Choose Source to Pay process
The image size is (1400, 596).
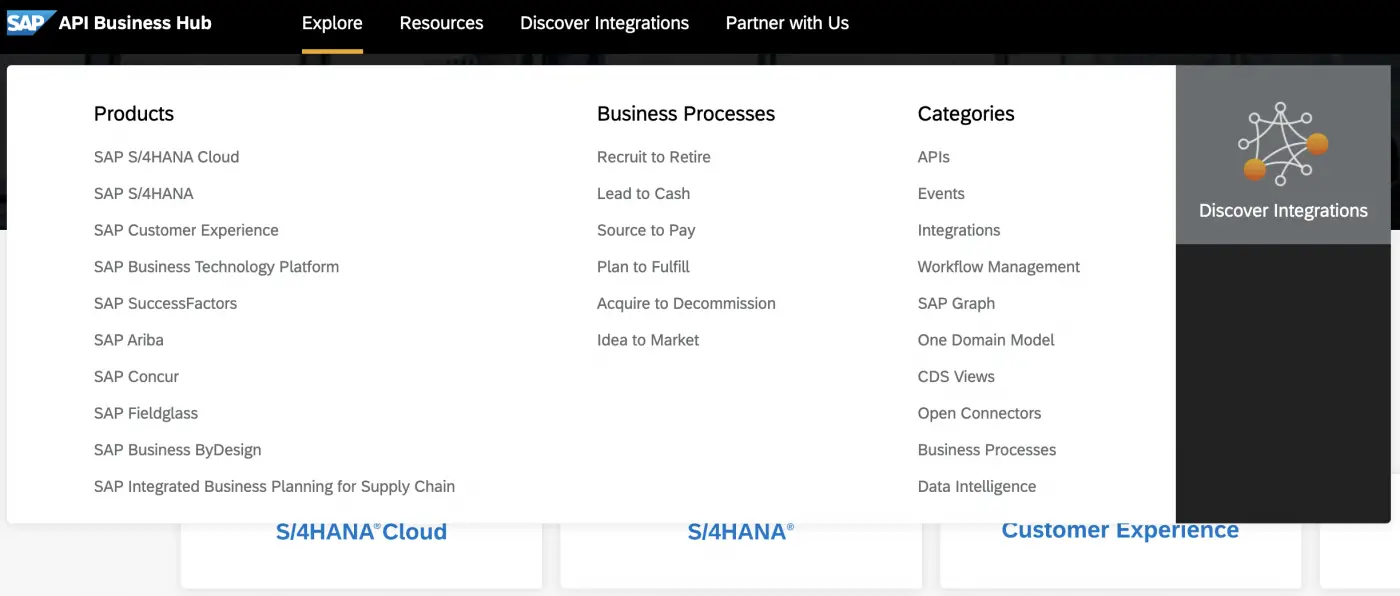pos(646,230)
